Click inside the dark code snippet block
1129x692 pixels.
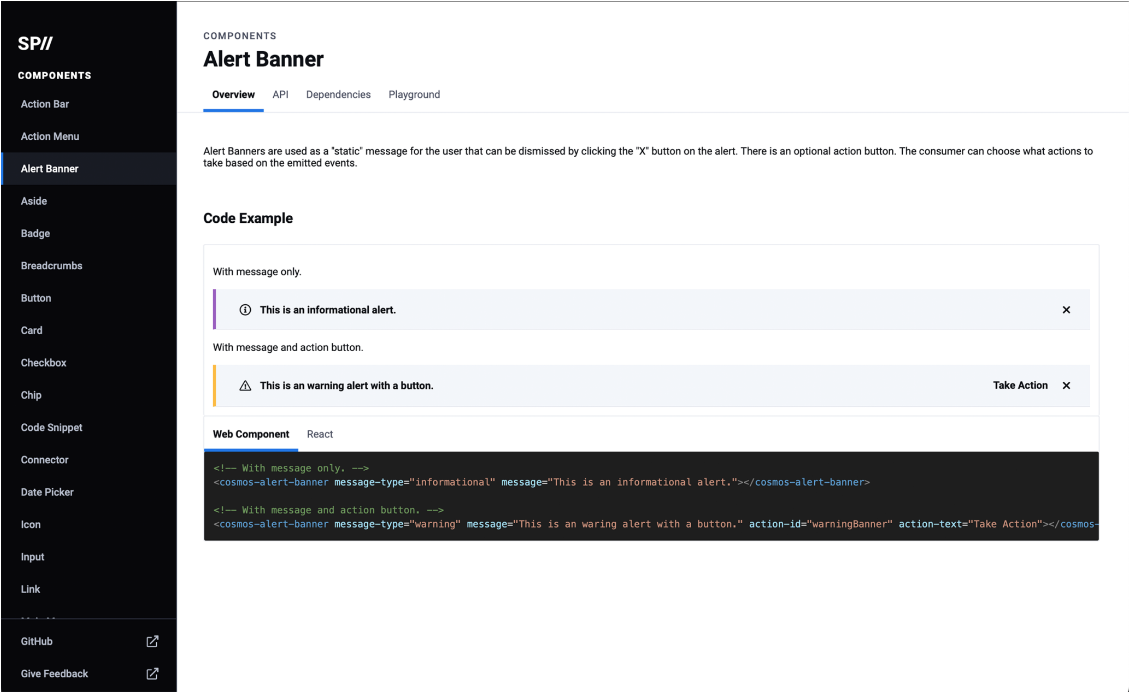650,500
